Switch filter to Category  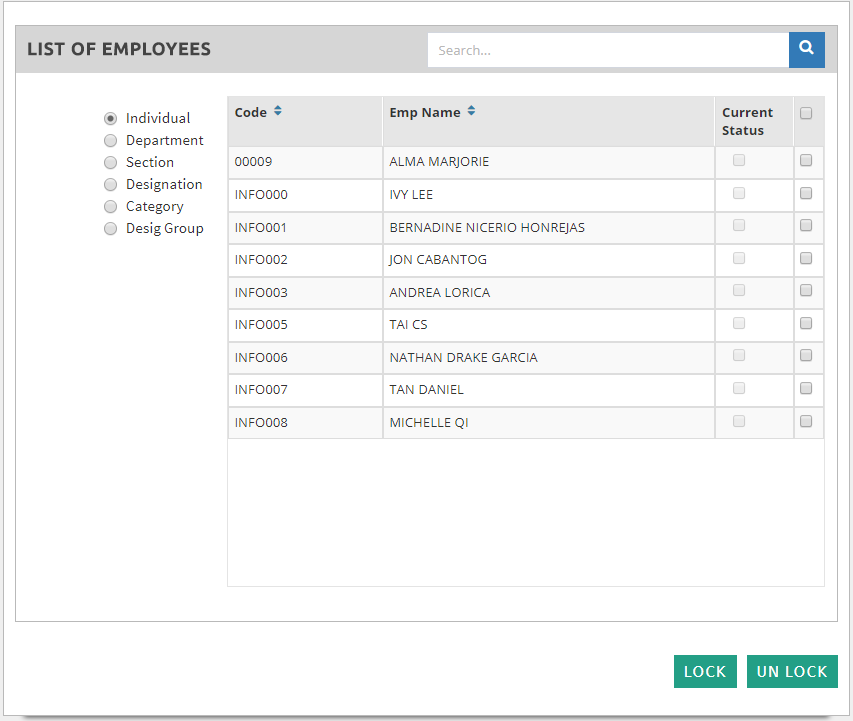pyautogui.click(x=111, y=206)
